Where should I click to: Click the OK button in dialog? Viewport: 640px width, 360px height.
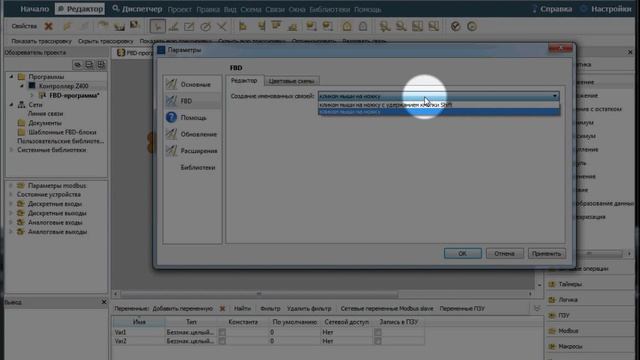click(x=462, y=253)
